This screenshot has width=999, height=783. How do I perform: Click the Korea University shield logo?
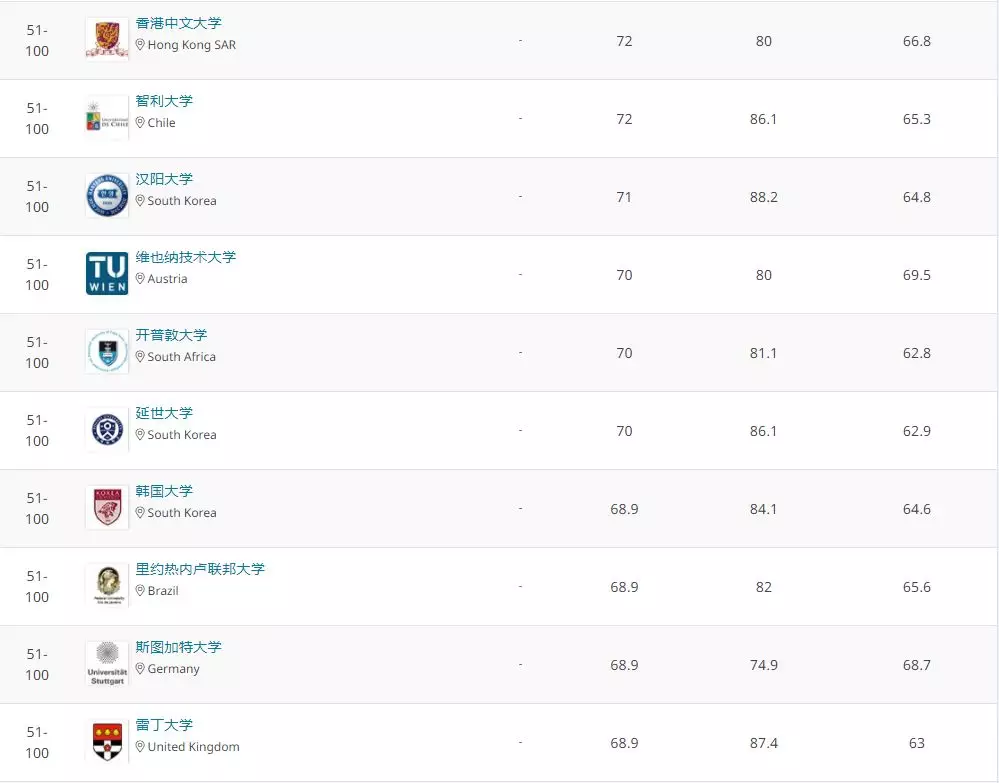106,507
